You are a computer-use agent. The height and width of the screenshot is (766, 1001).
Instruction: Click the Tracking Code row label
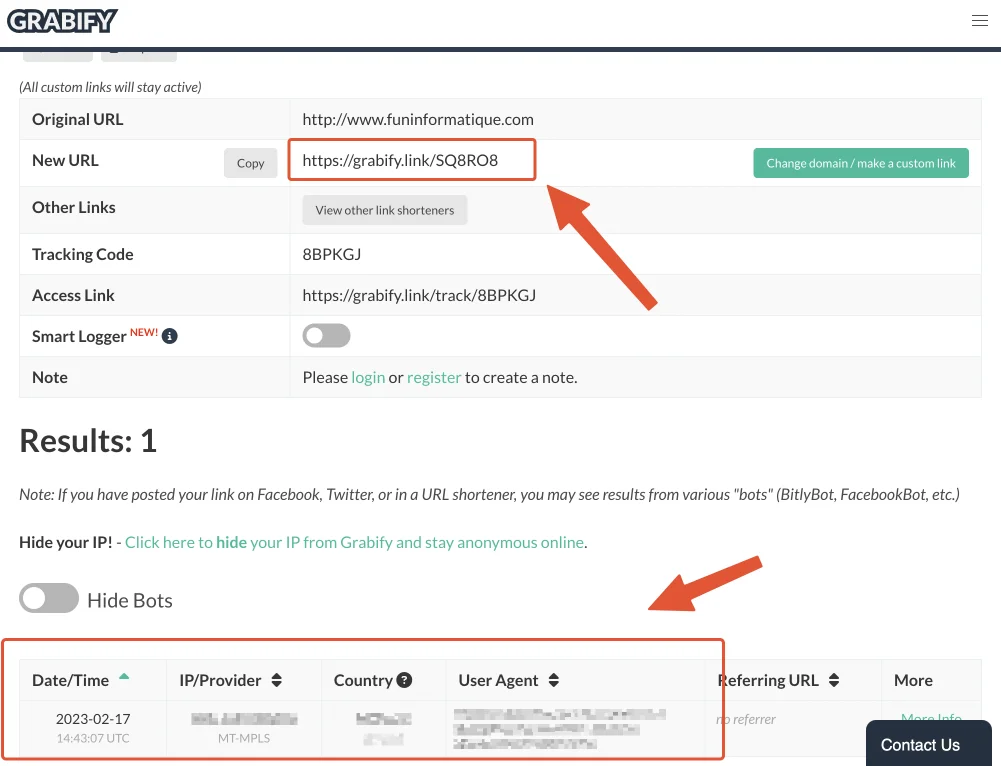[x=83, y=254]
